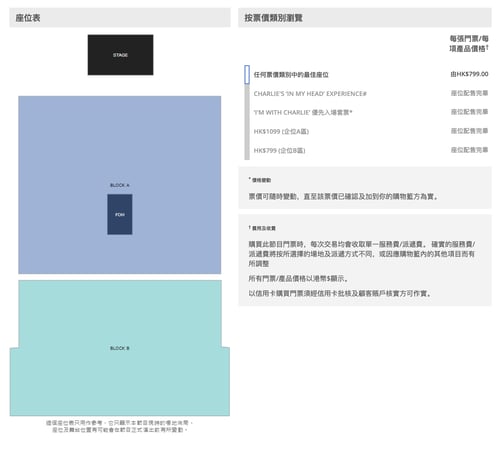Click the black STAGE box on map
Viewport: 500px width, 449px height.
(120, 55)
